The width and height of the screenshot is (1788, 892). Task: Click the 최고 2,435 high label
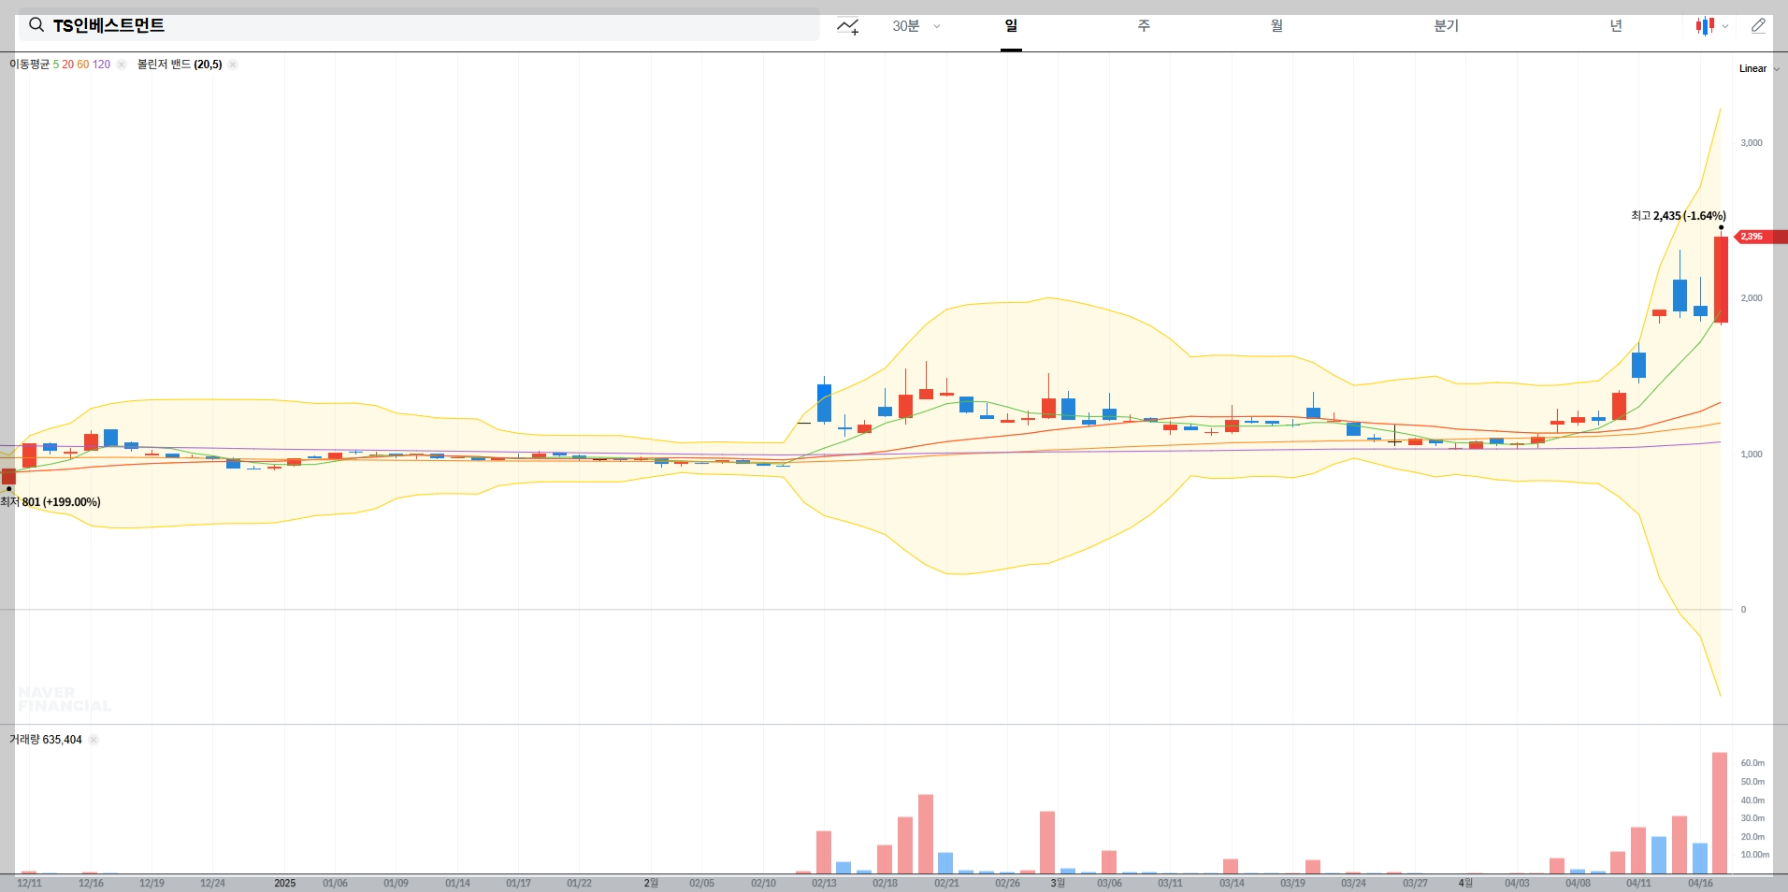(1678, 216)
